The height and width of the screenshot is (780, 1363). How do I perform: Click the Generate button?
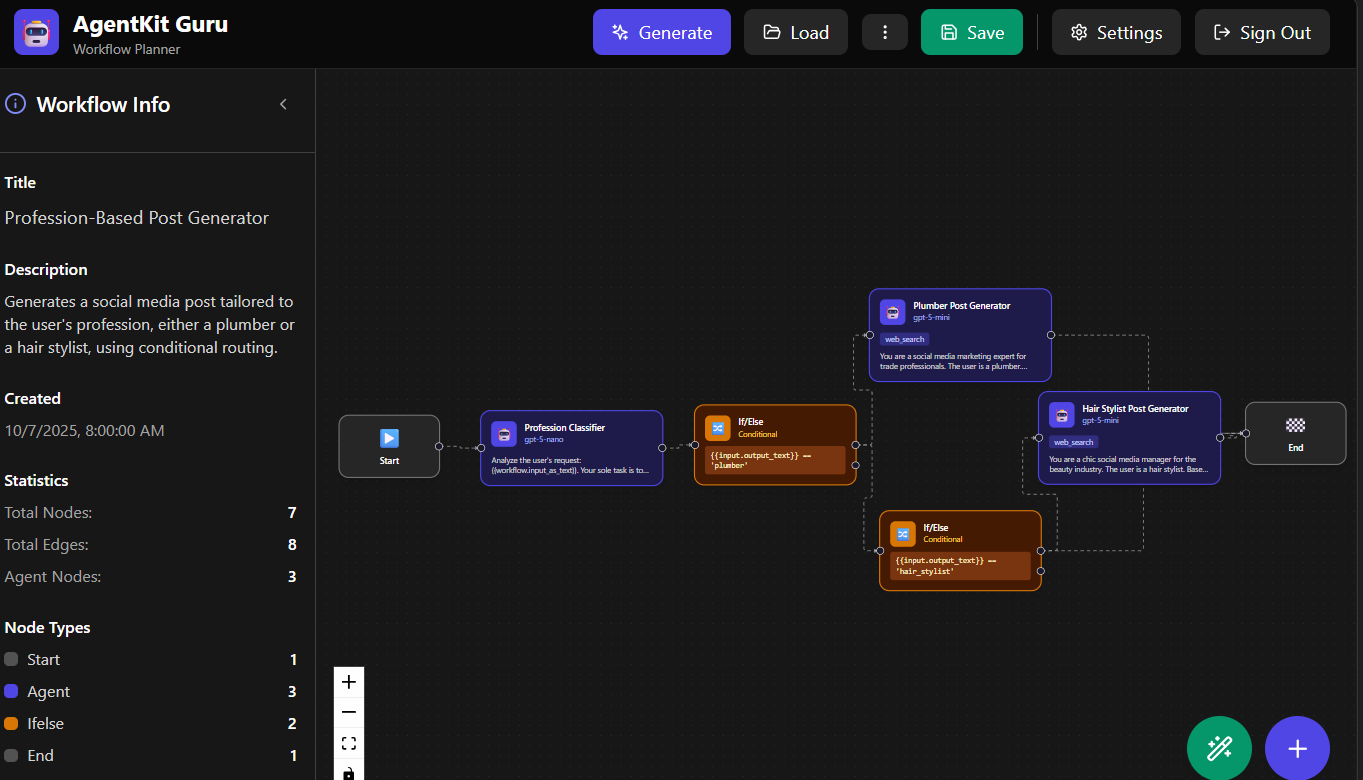(661, 33)
